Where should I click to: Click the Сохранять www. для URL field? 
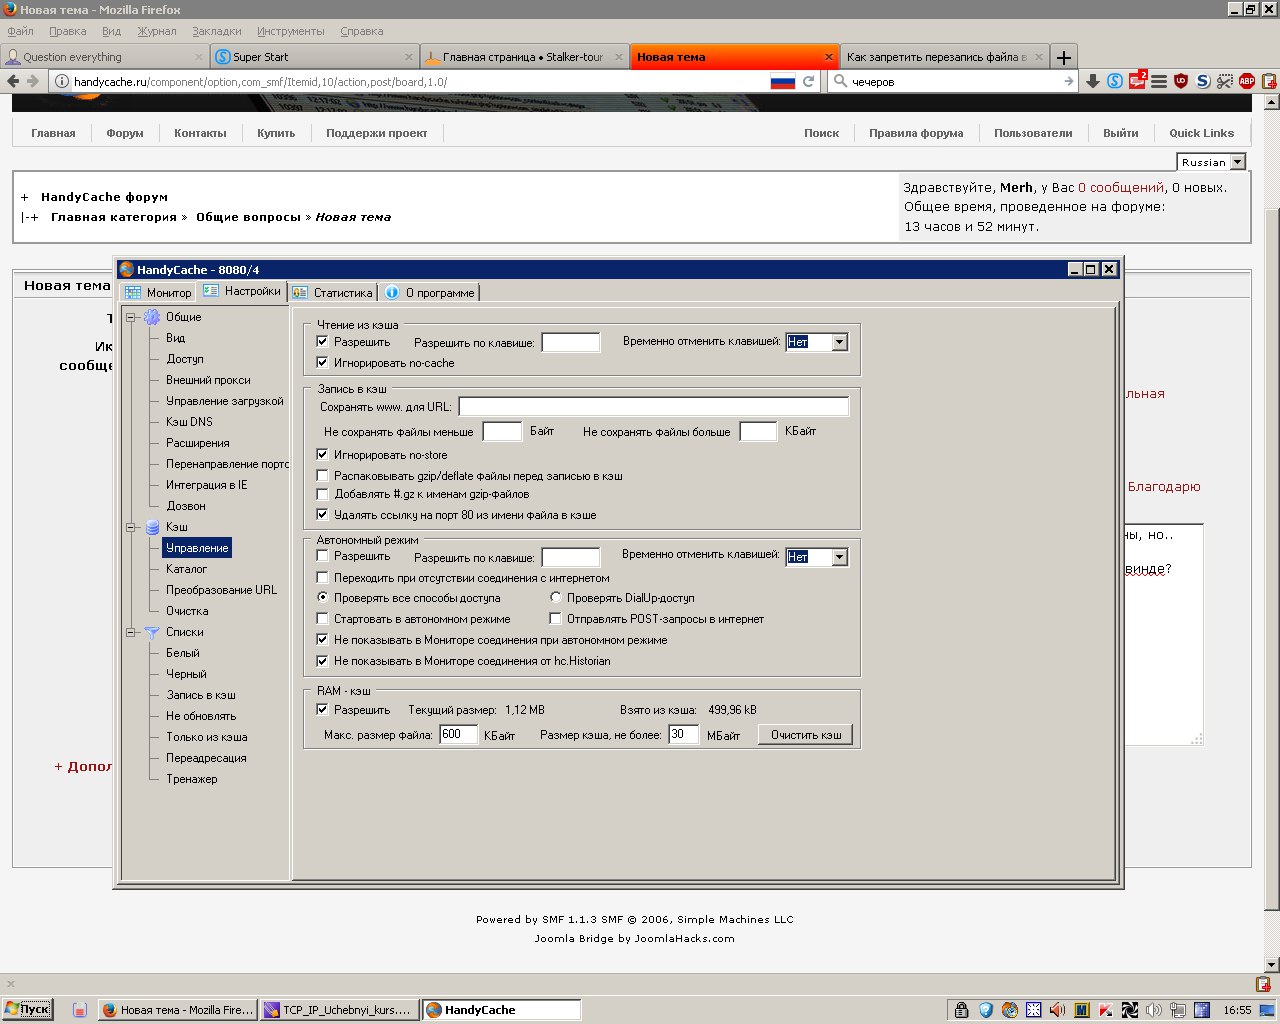click(653, 406)
